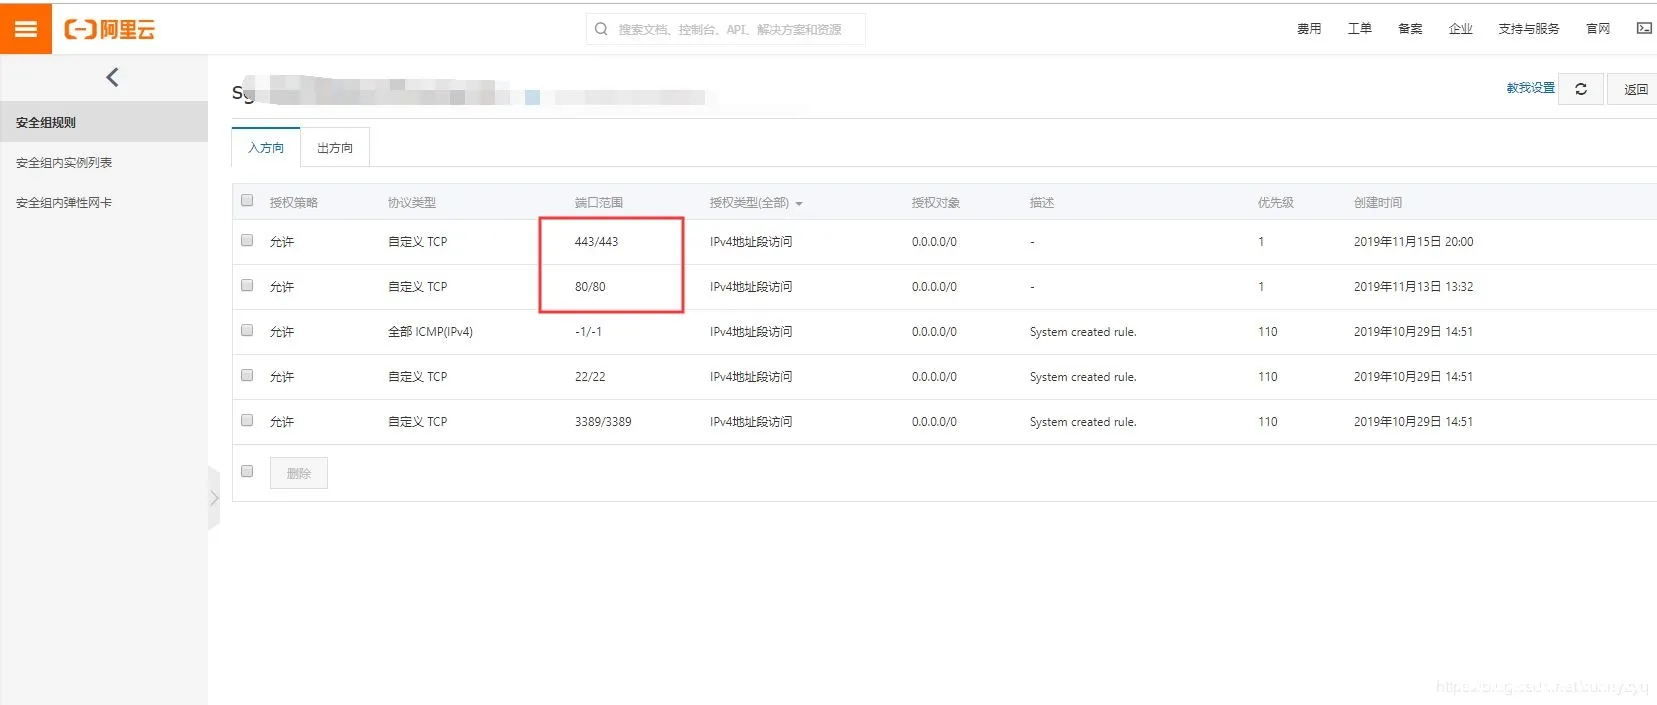The height and width of the screenshot is (705, 1657).
Task: Switch to the 出方向 tab
Action: pos(335,148)
